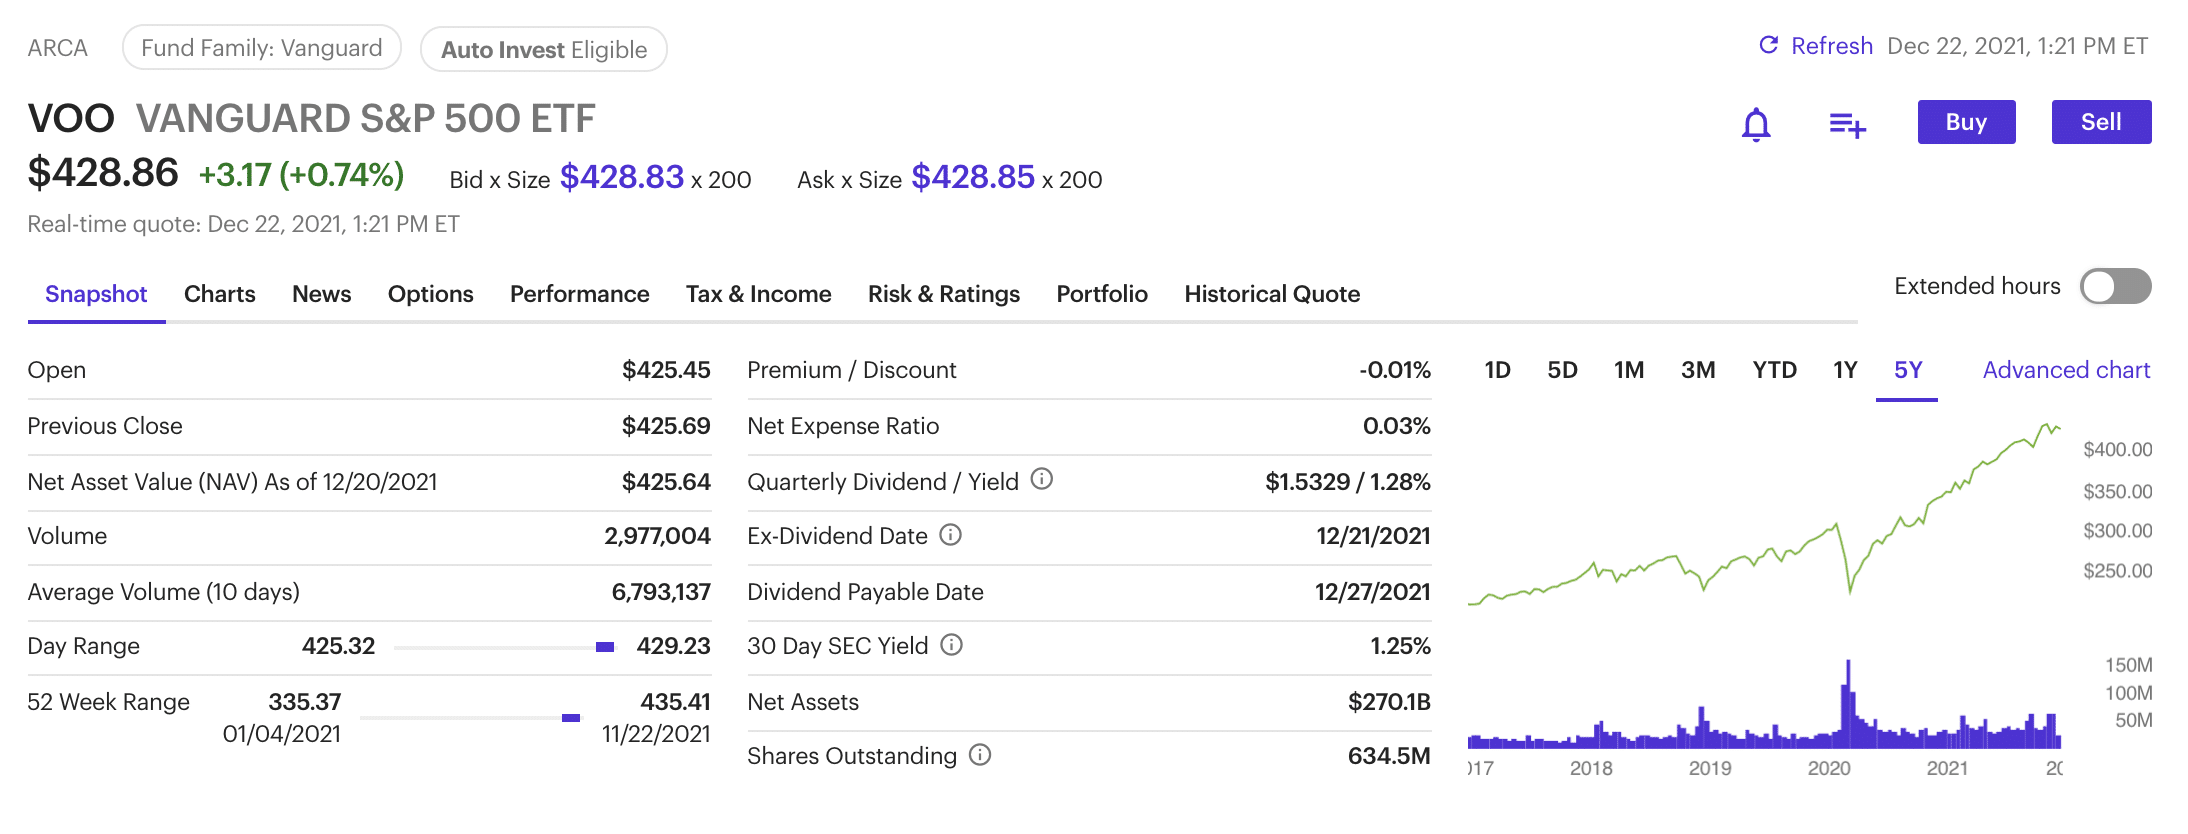This screenshot has width=2188, height=834.
Task: Click the Fund Family: Vanguard tag
Action: point(261,48)
